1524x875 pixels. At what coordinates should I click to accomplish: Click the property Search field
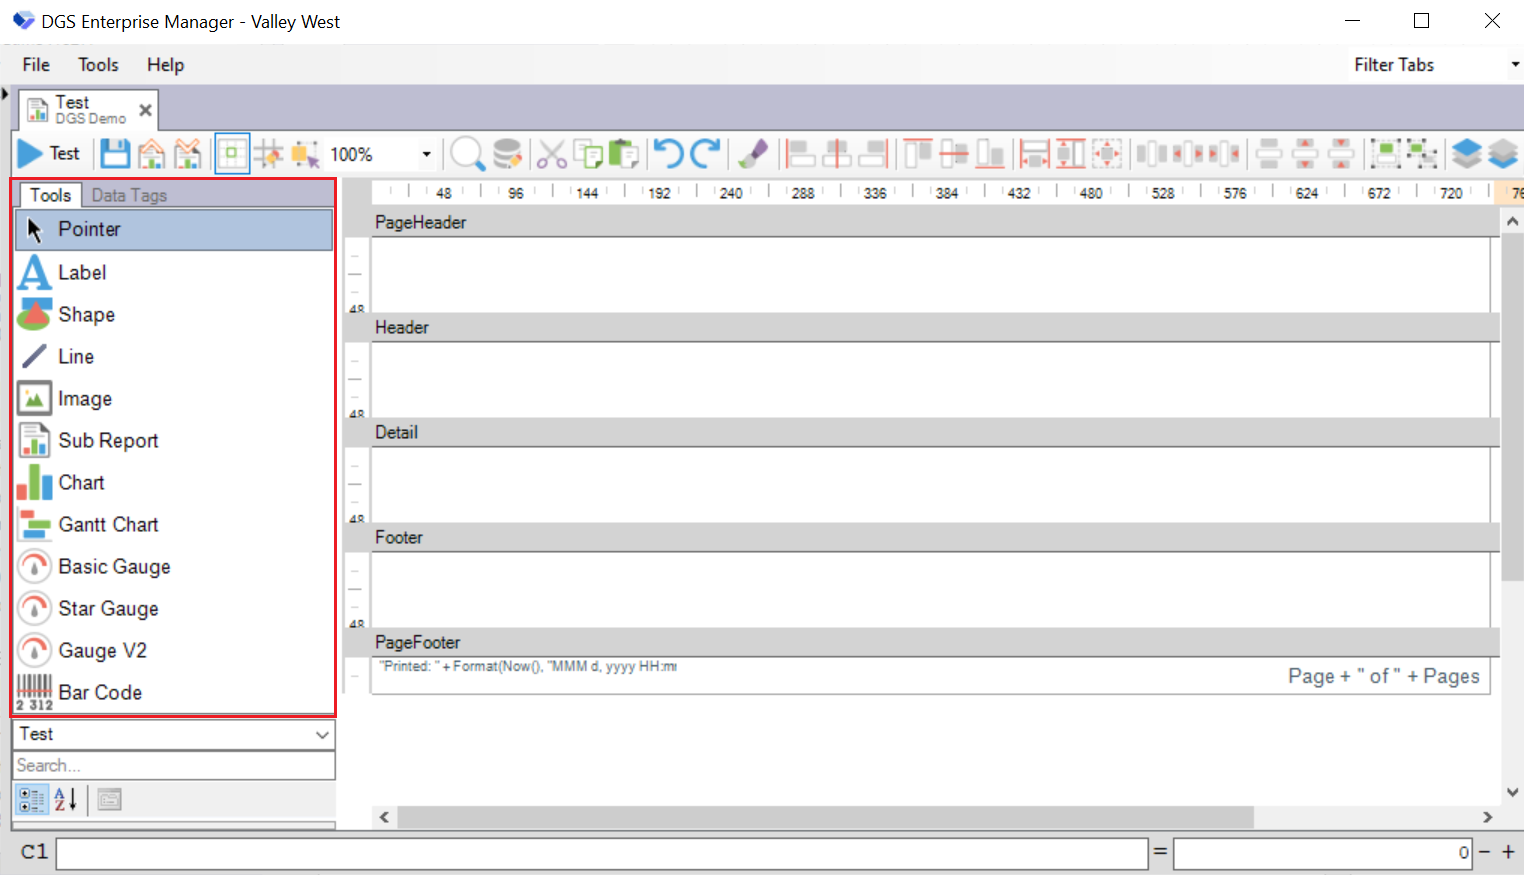(174, 765)
